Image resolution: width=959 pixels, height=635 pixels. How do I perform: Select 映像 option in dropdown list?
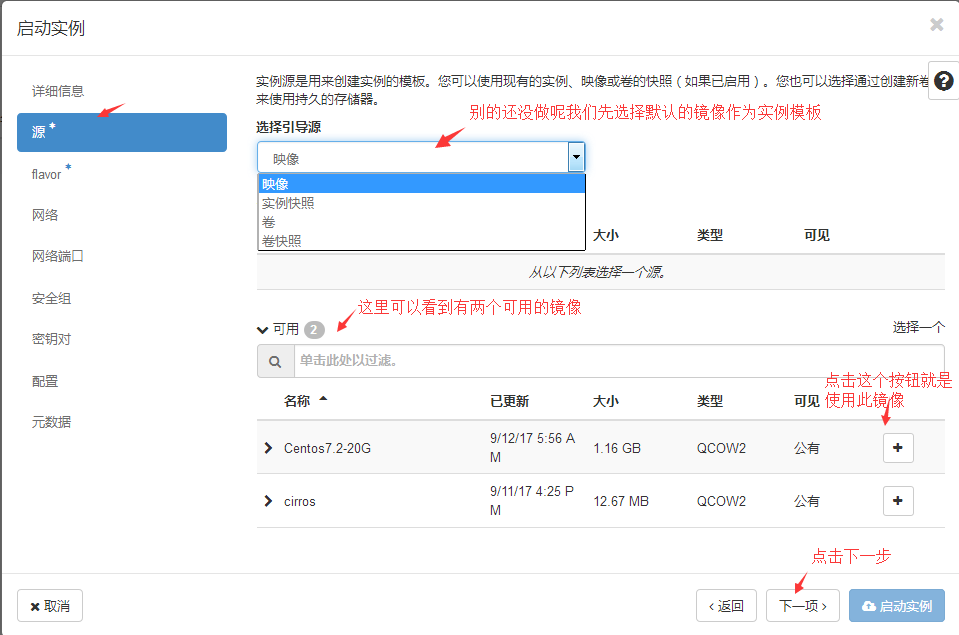[275, 184]
